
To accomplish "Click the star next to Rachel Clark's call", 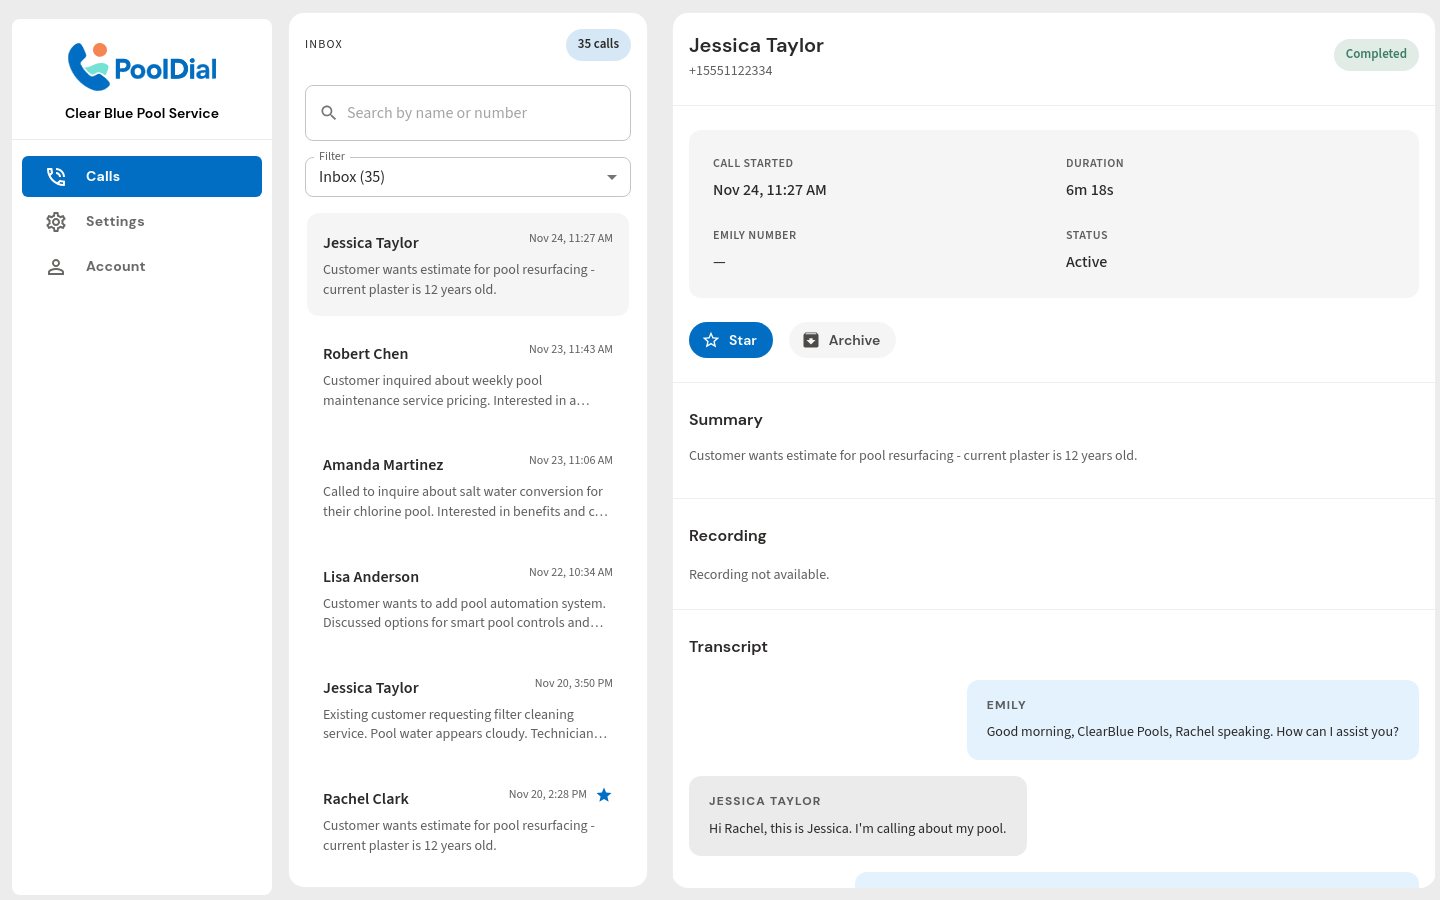I will (x=604, y=794).
